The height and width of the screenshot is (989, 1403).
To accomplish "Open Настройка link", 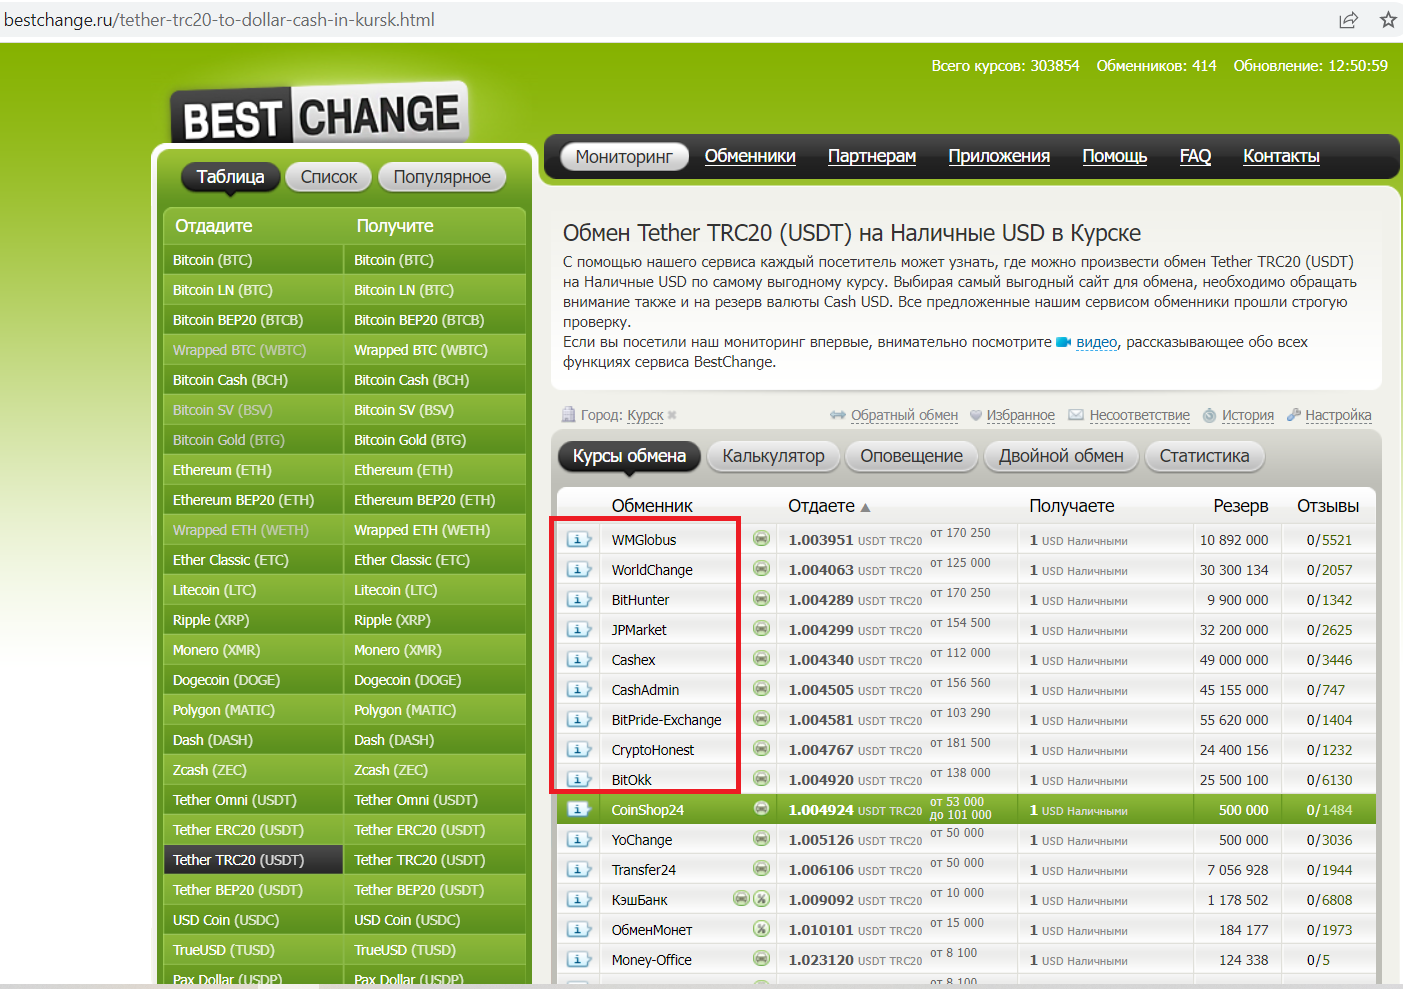I will pyautogui.click(x=1338, y=415).
